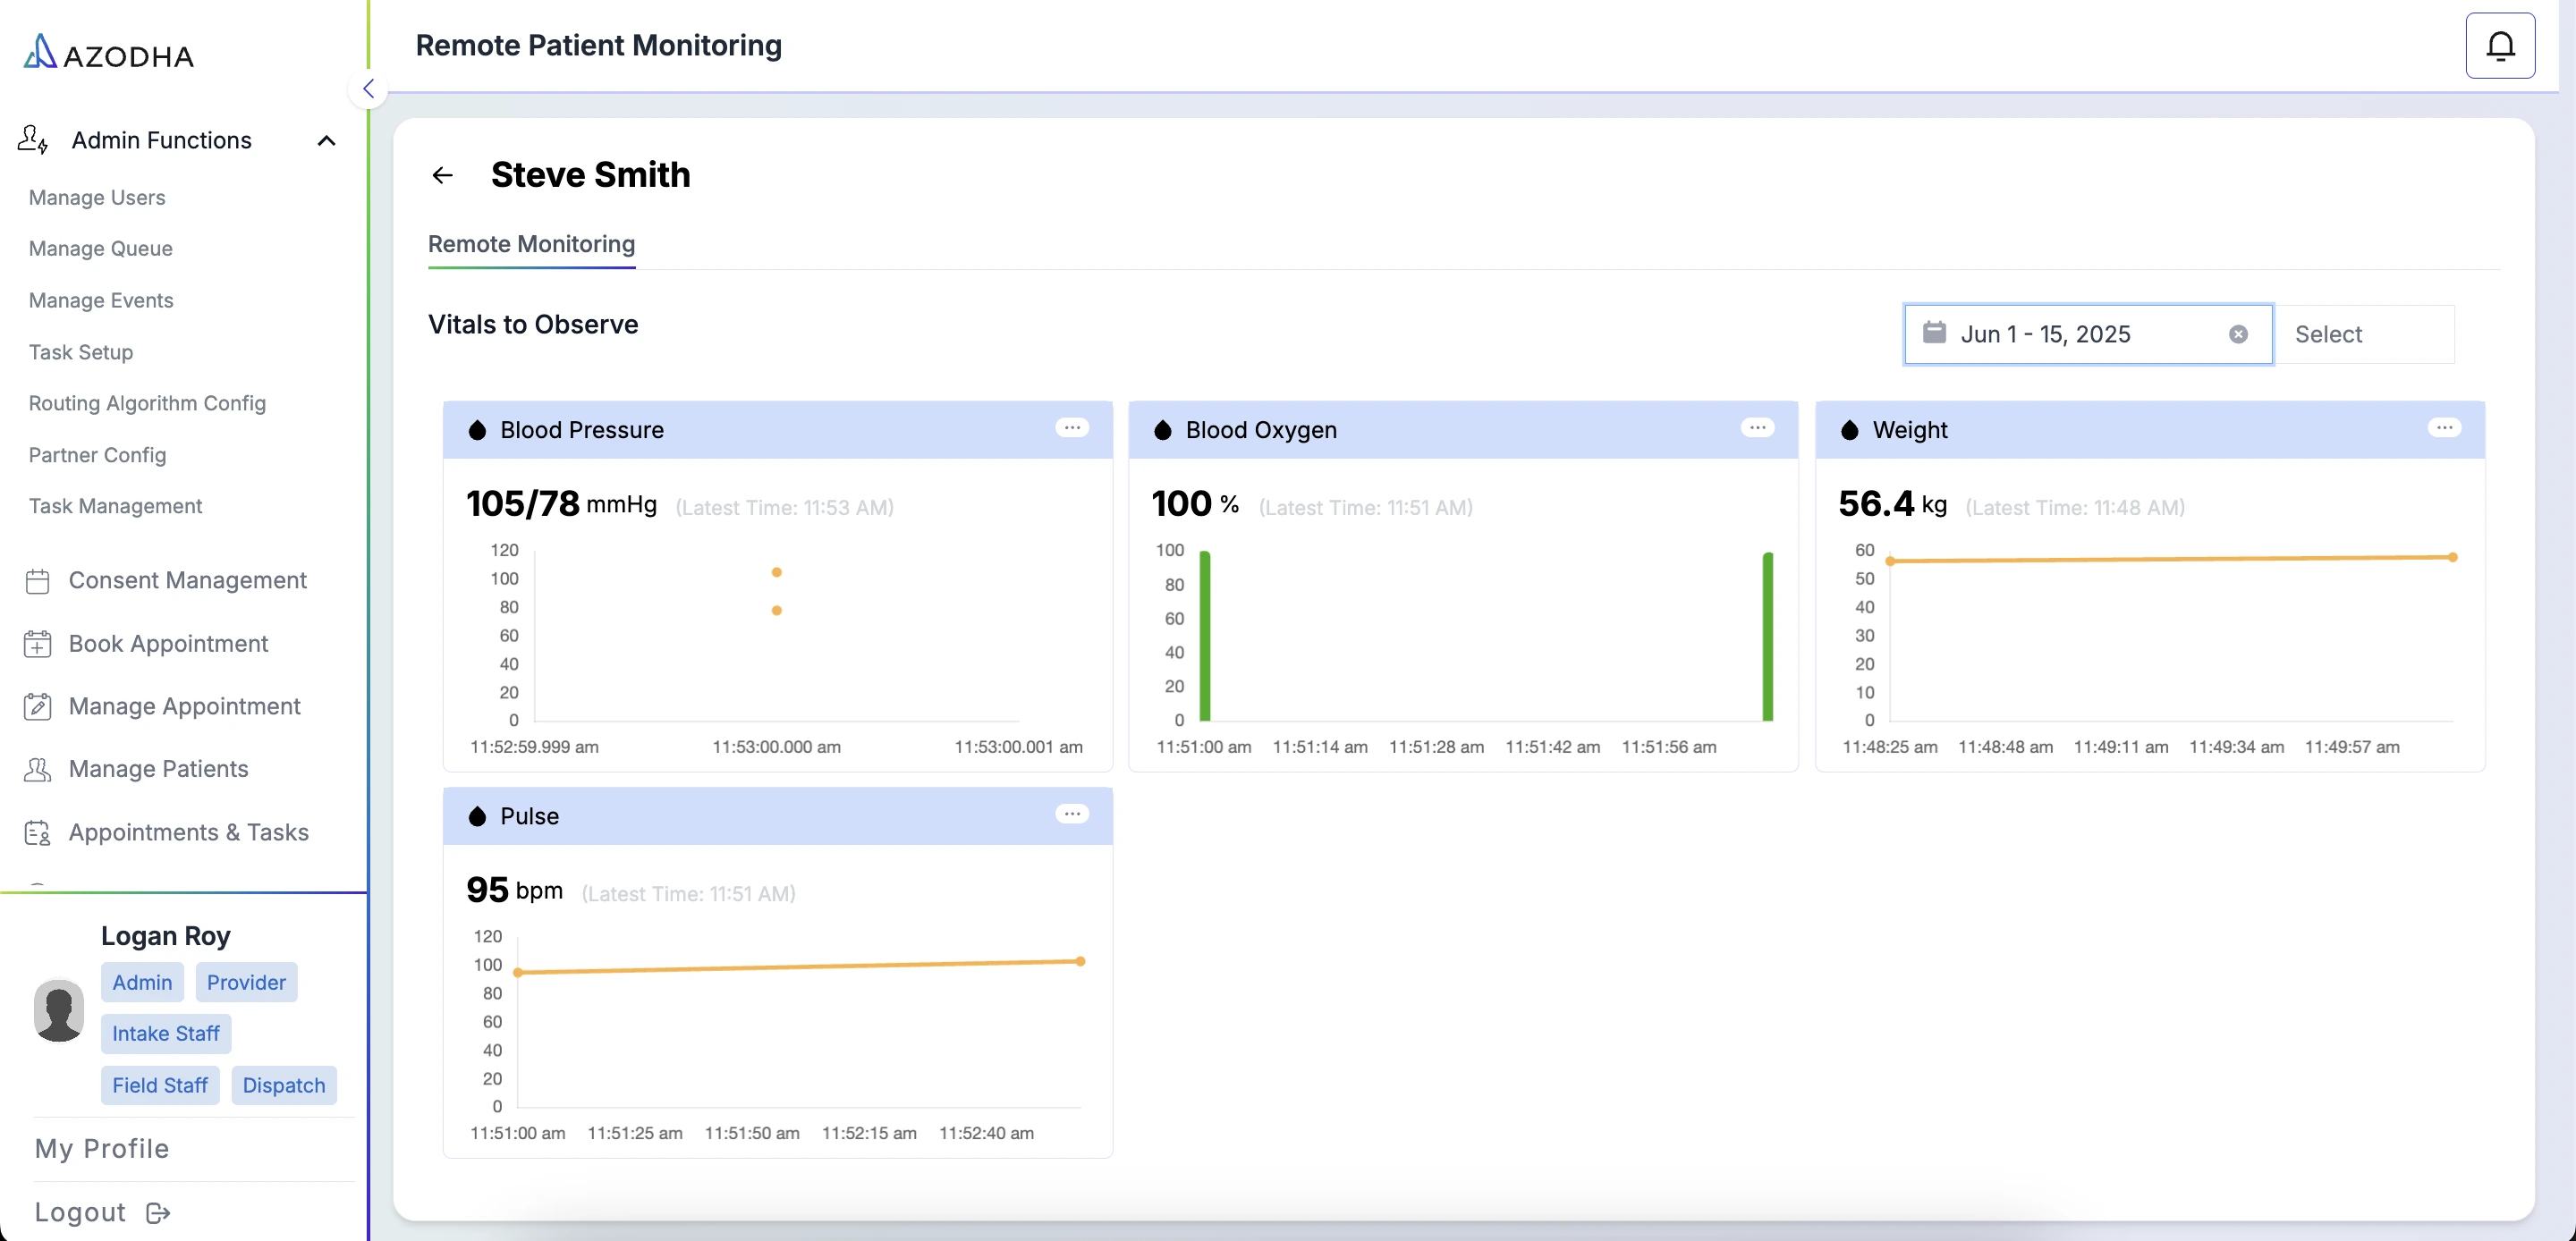Open Manage Patients via its people icon

click(x=37, y=768)
